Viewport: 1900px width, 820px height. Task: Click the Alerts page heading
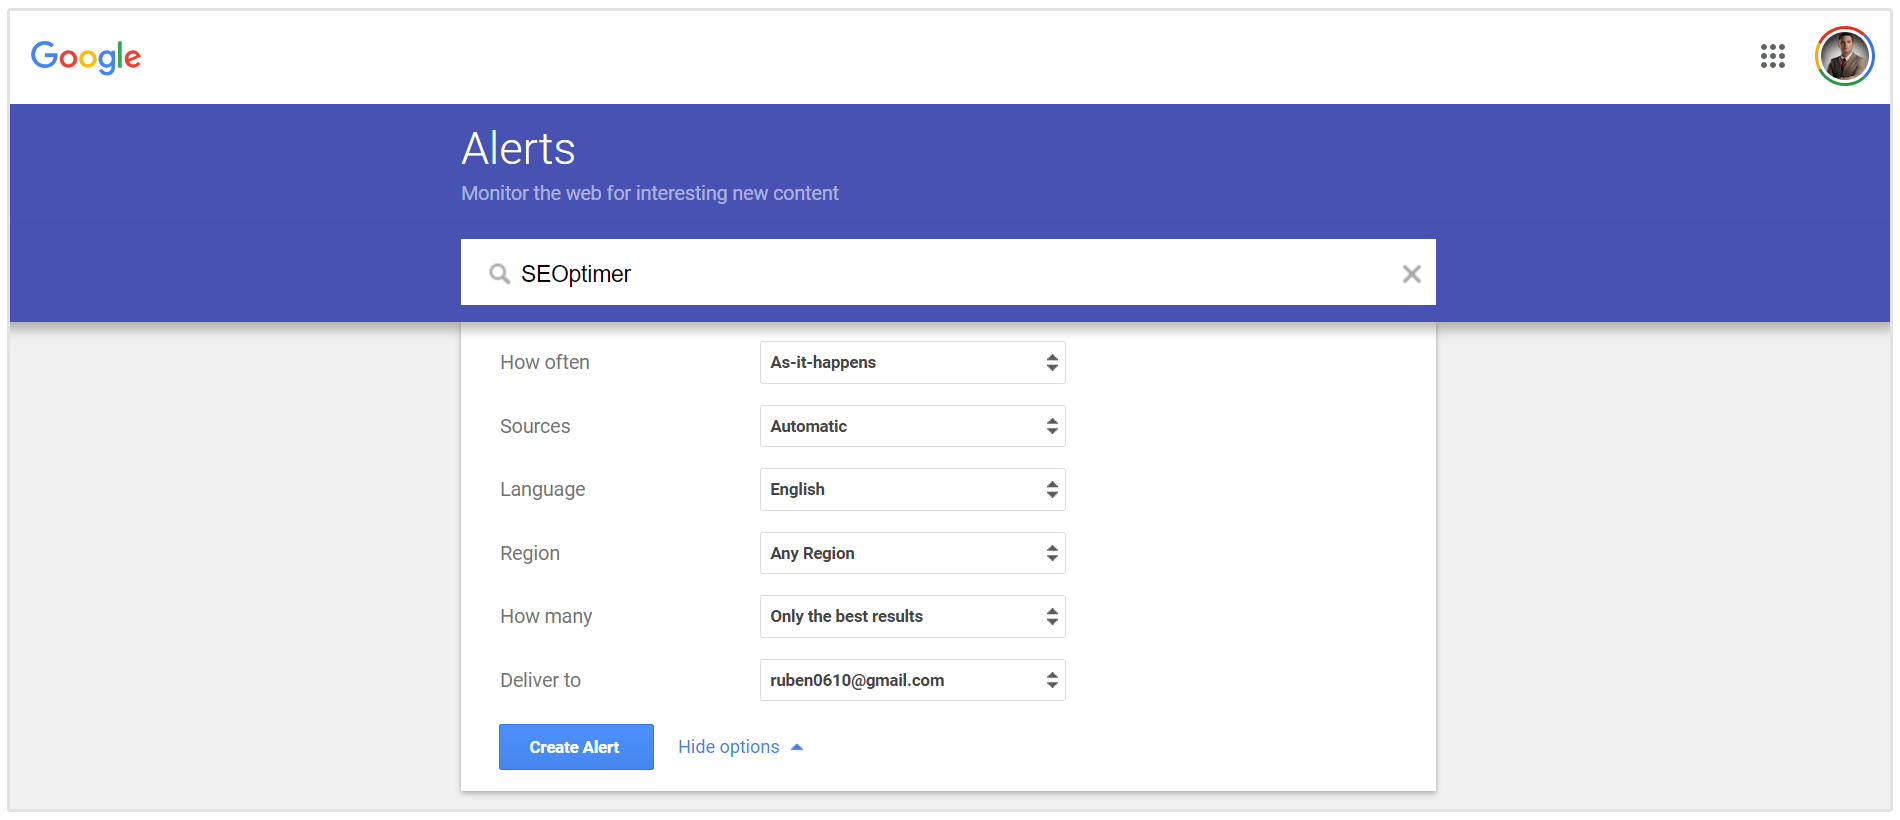518,149
